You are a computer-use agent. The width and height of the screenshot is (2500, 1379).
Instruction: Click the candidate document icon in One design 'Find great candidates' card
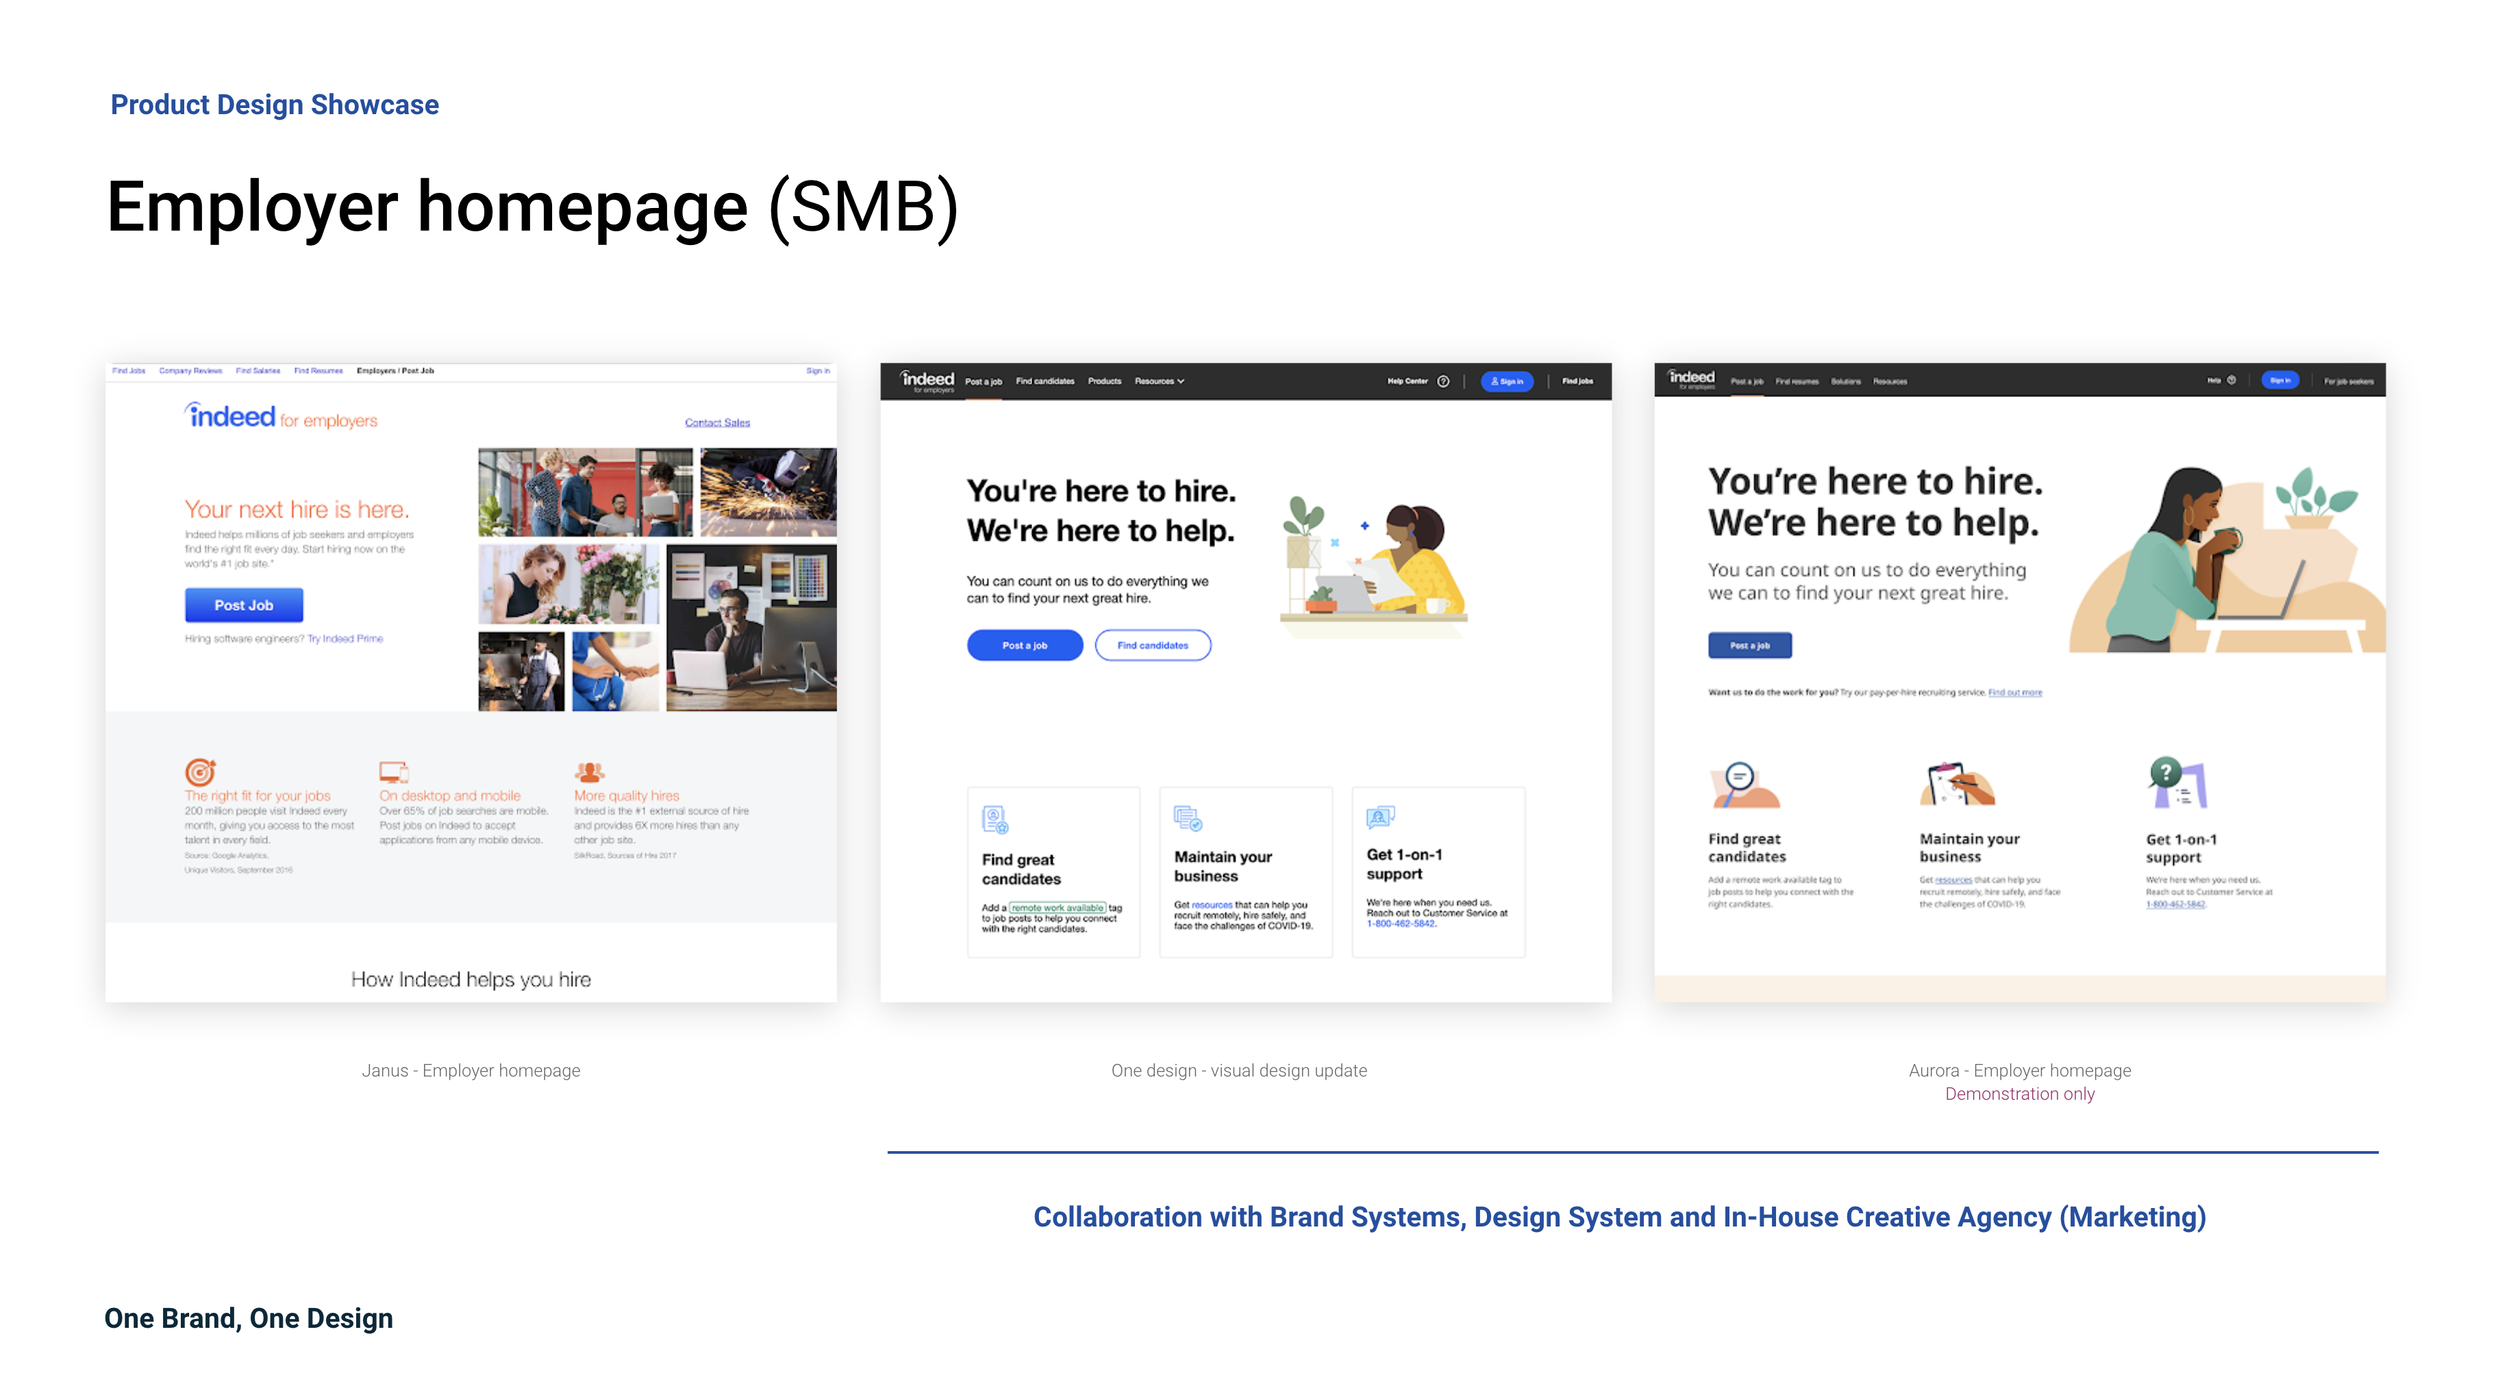pyautogui.click(x=995, y=820)
